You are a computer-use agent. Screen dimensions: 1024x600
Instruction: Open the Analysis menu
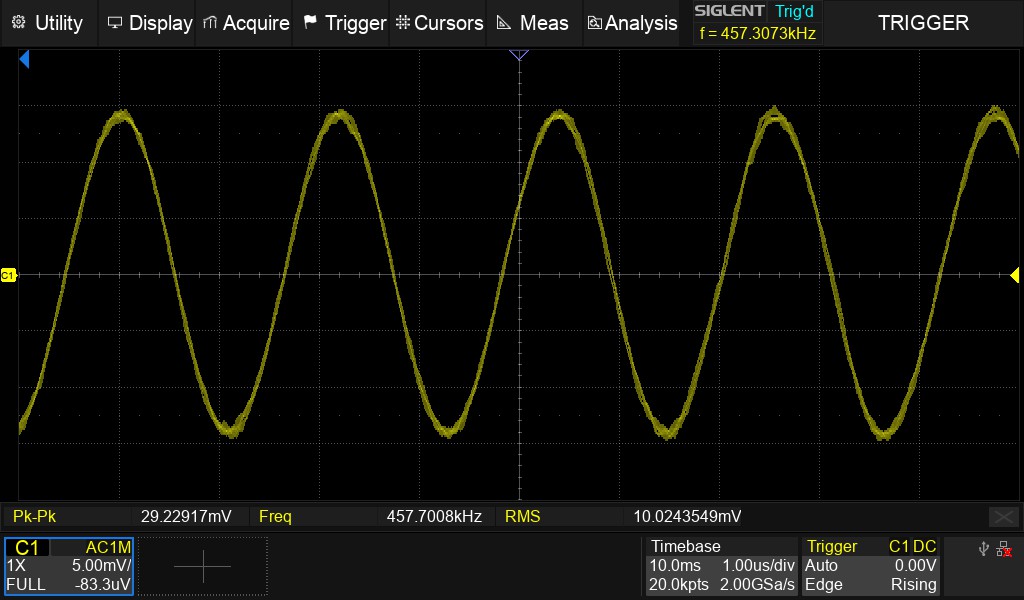coord(632,22)
